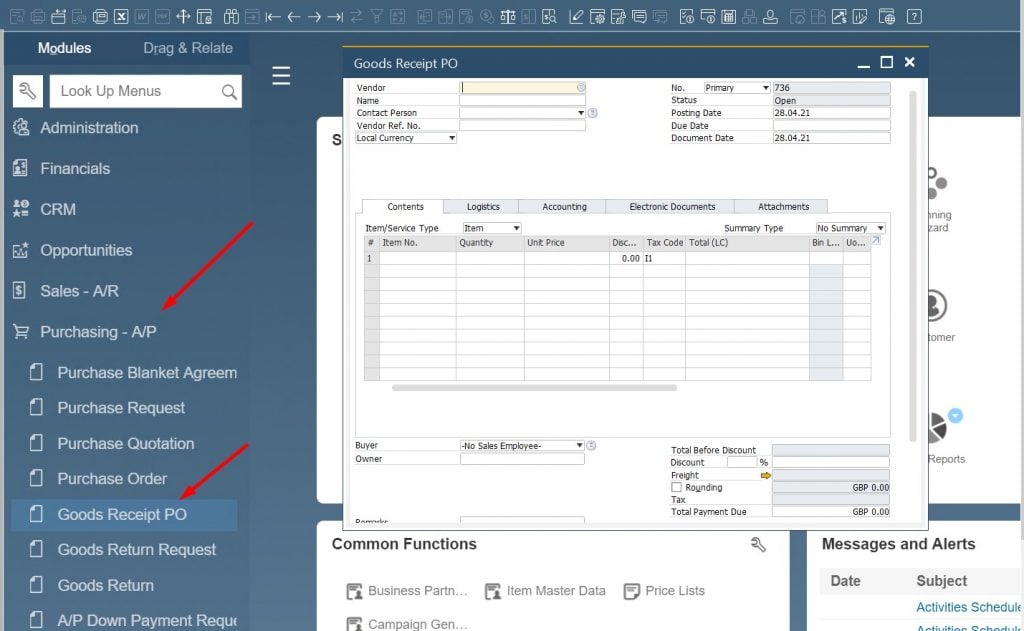Click inside the Look Up Menus search field
The height and width of the screenshot is (631, 1024).
click(140, 90)
